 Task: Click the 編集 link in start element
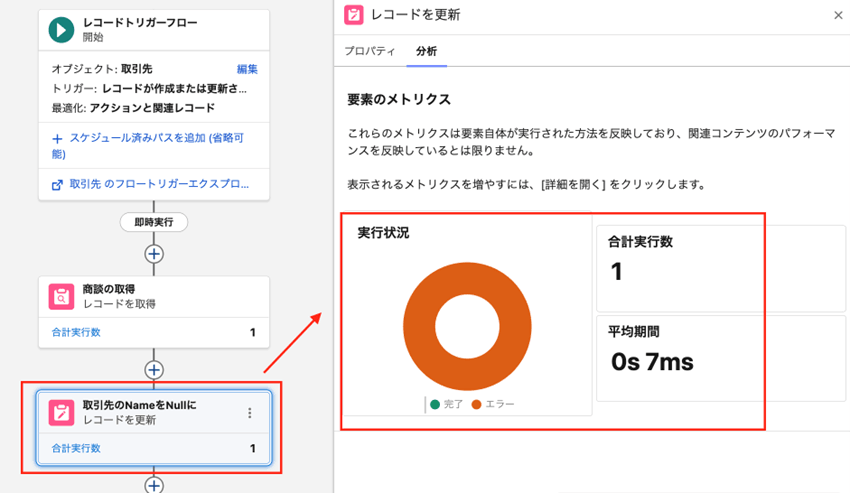click(247, 69)
